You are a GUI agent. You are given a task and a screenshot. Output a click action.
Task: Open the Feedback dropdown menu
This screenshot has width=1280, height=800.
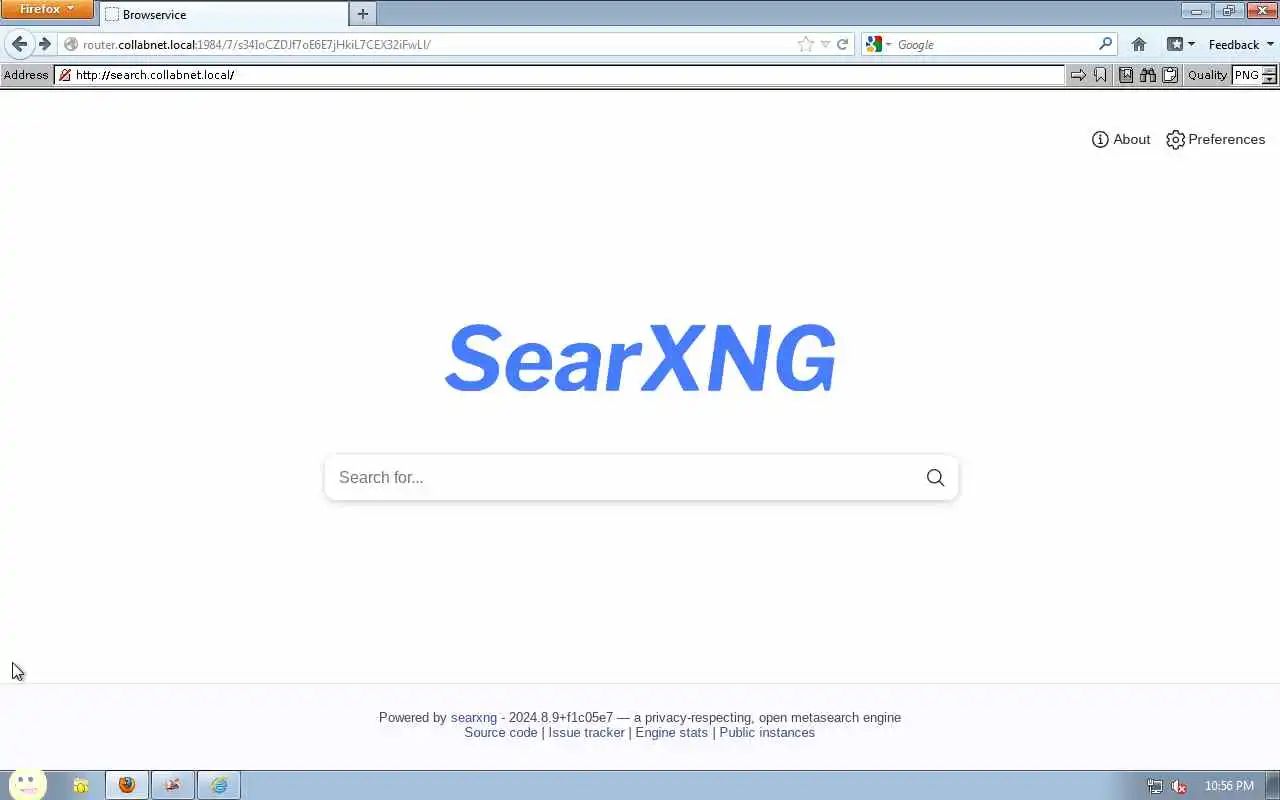1241,44
